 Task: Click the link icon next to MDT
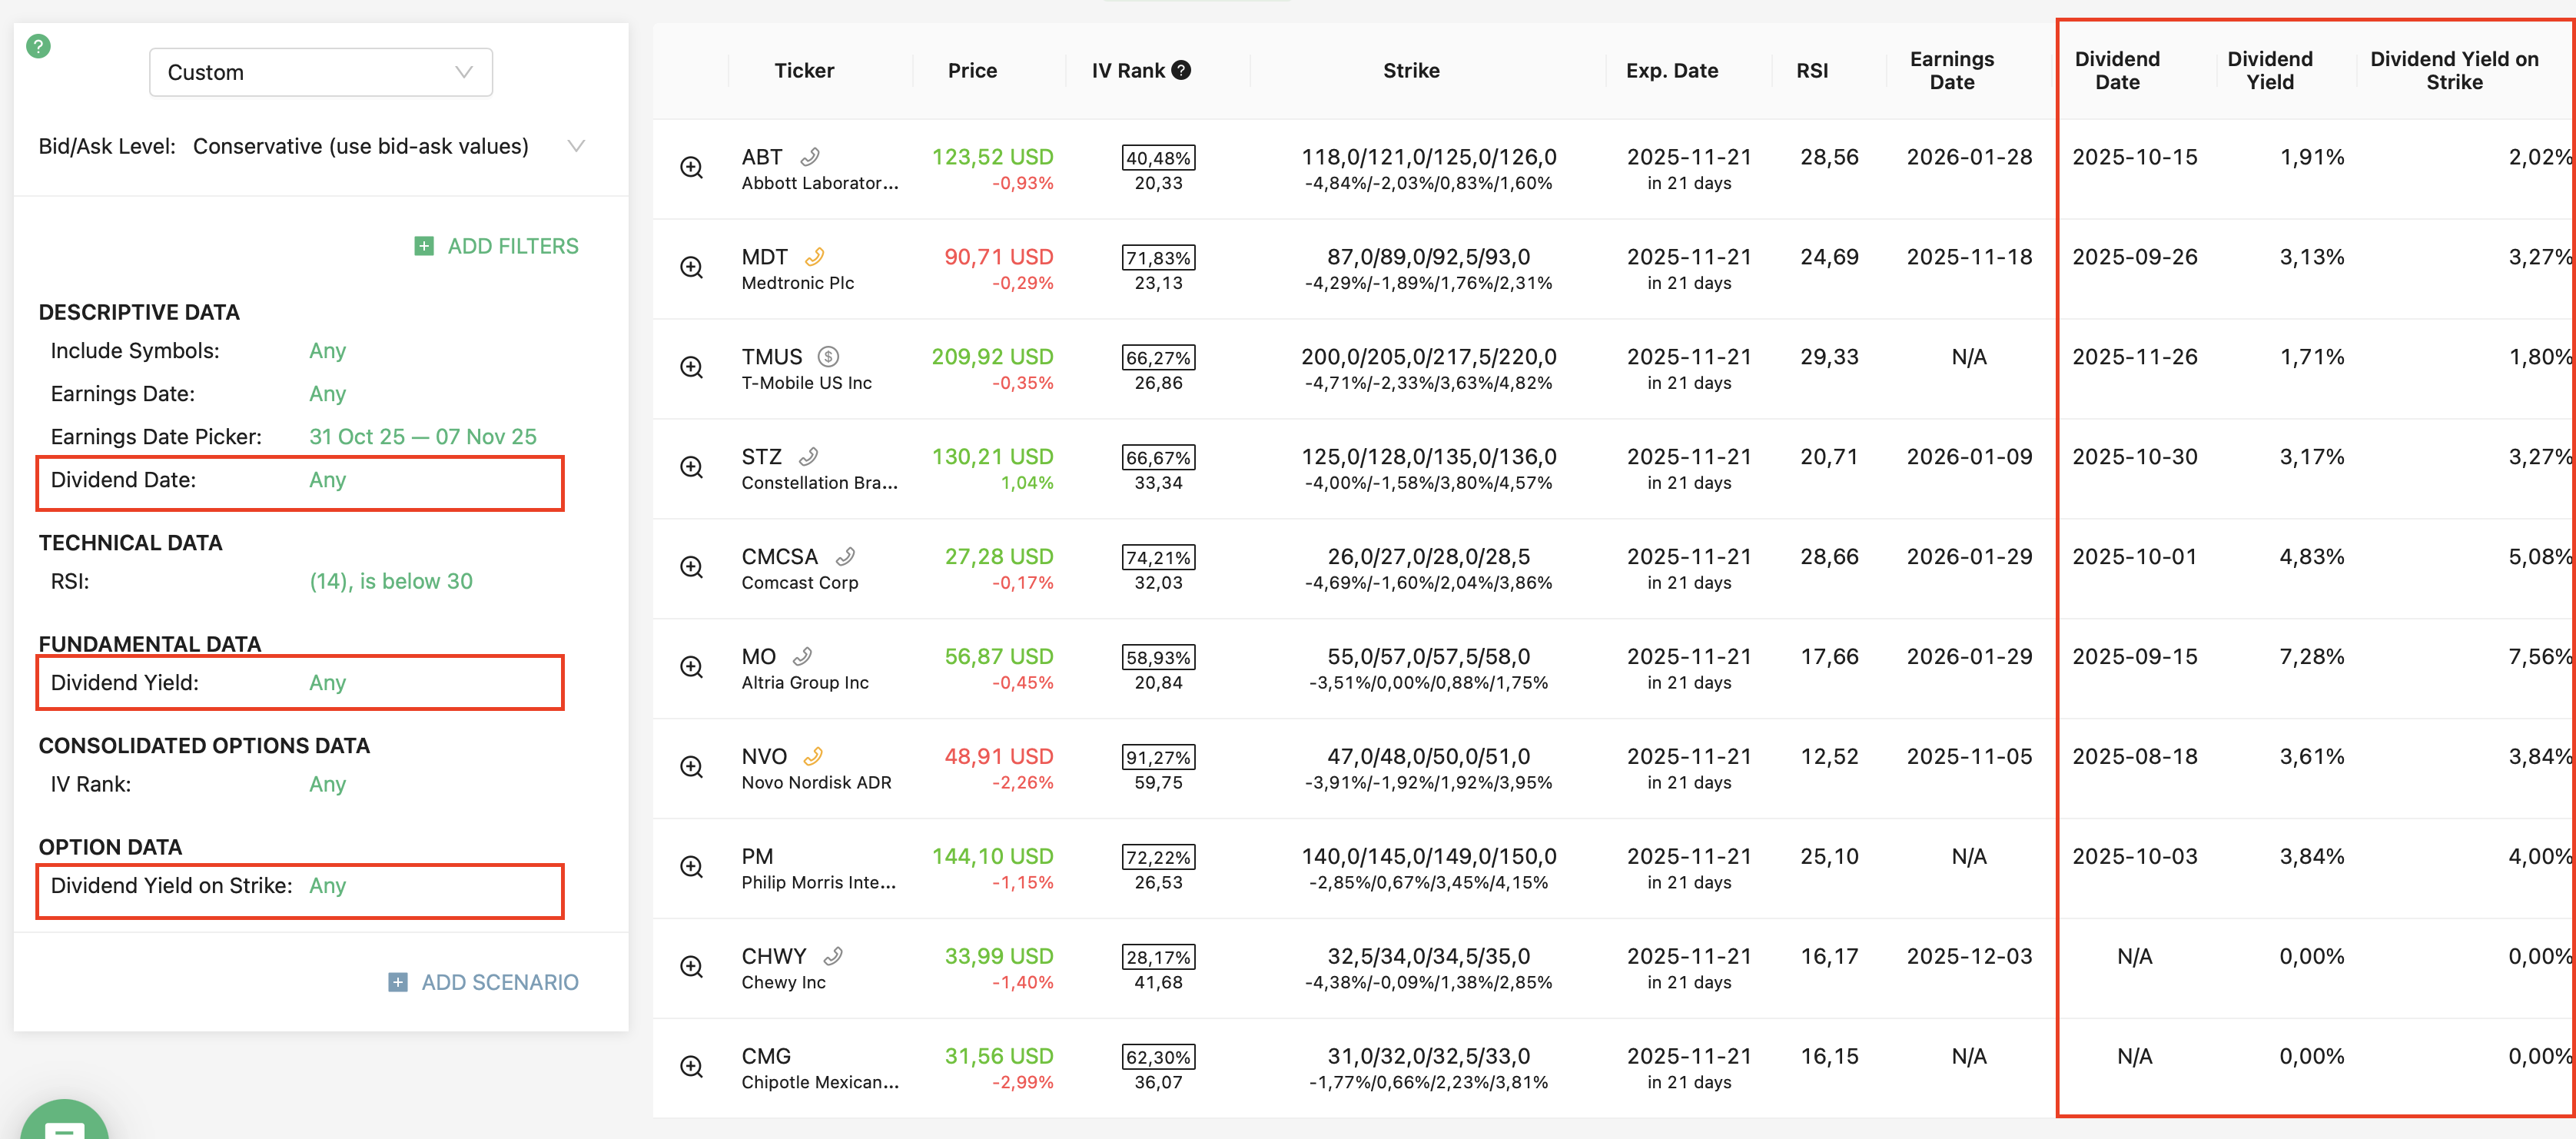click(x=815, y=257)
